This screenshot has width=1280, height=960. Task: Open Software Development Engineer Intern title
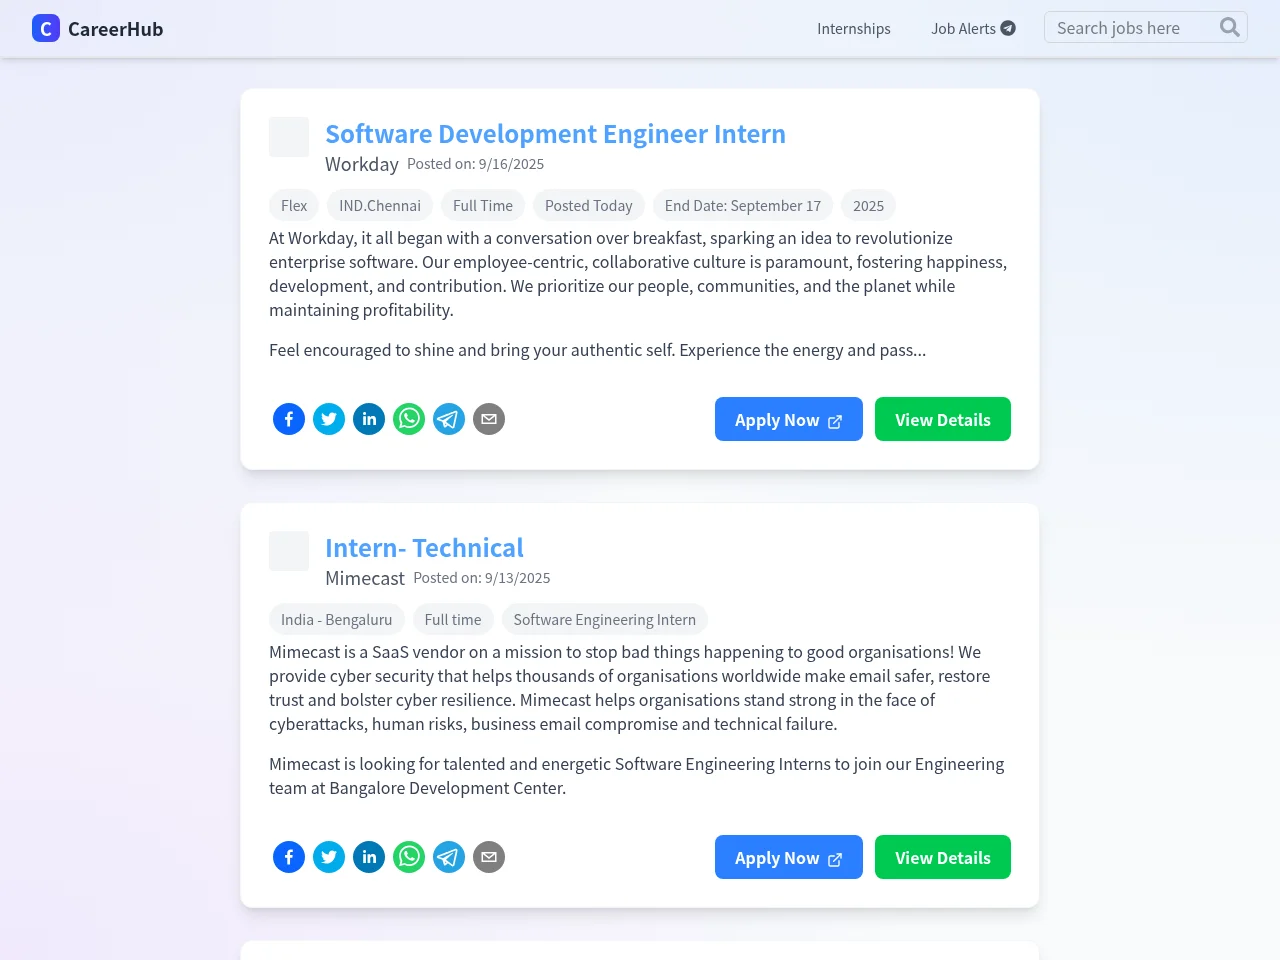(555, 134)
